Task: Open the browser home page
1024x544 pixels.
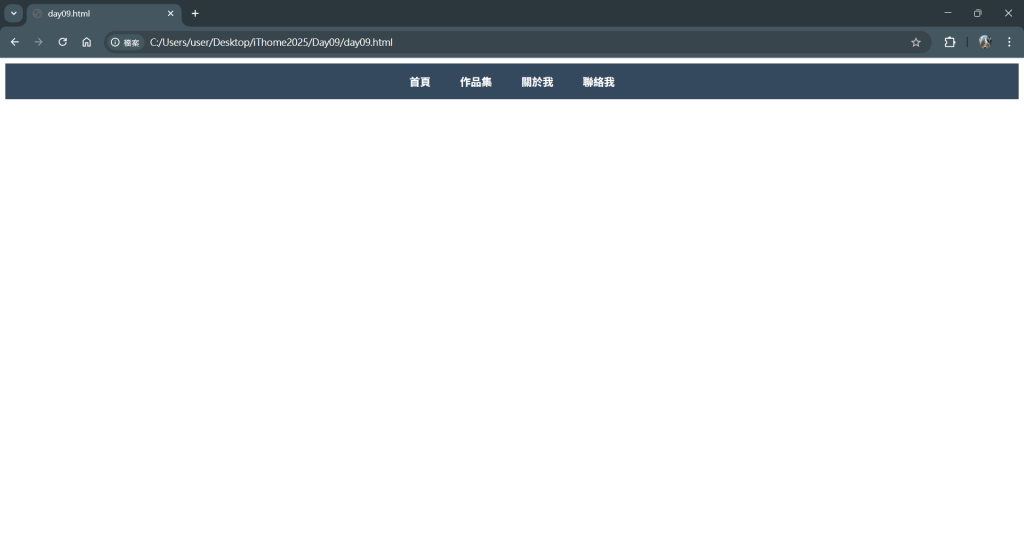Action: coord(87,42)
